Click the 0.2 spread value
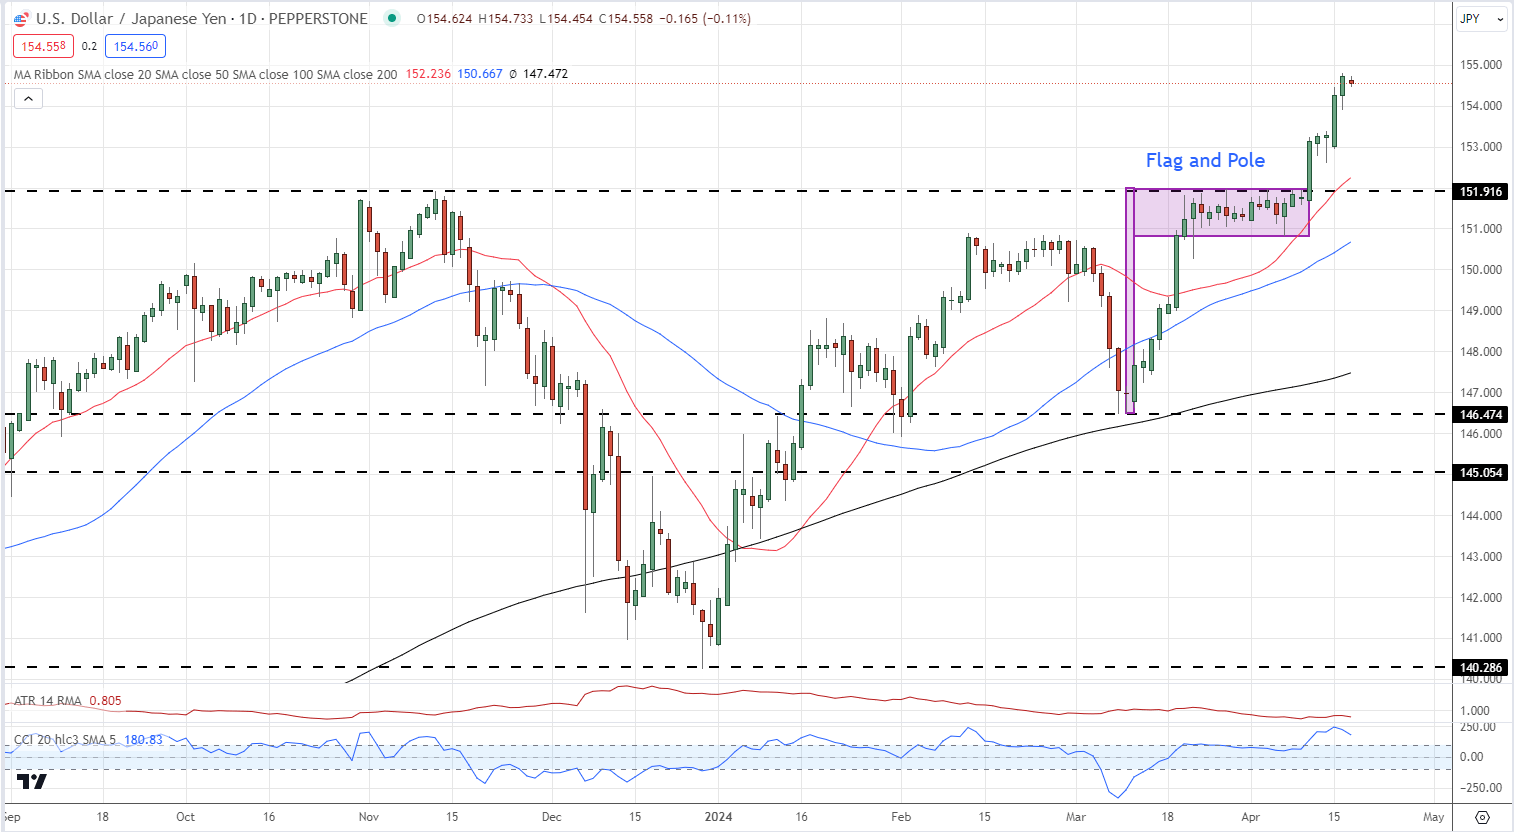1514x832 pixels. (x=89, y=46)
